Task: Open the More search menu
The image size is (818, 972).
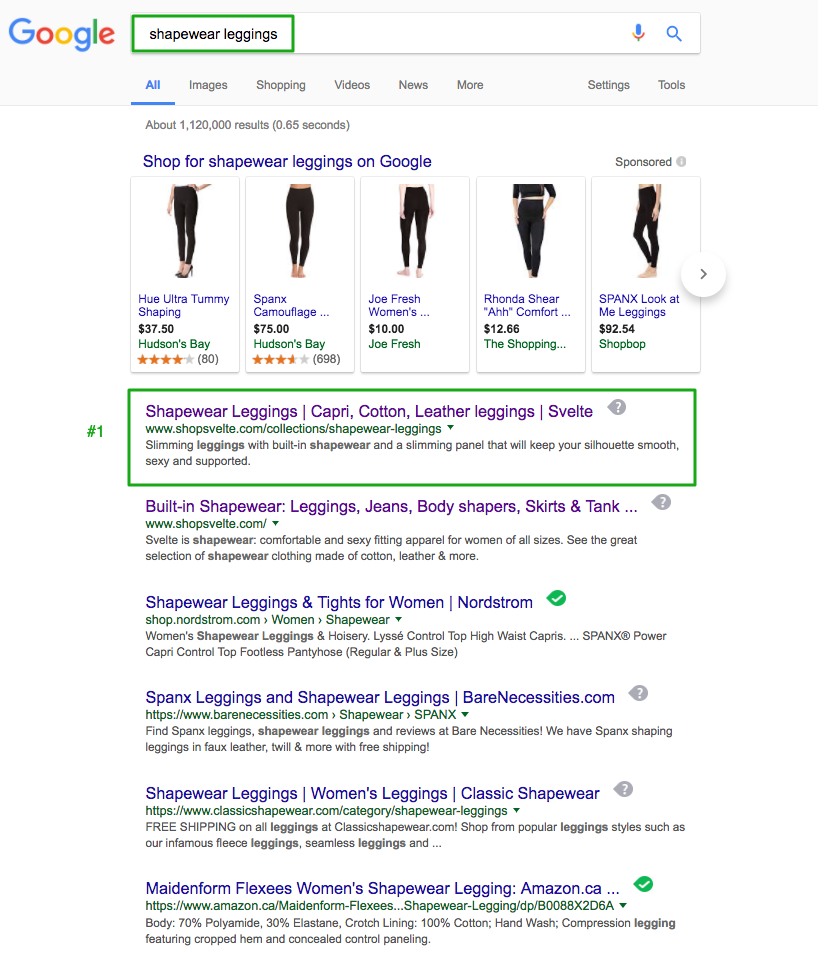Action: click(x=470, y=85)
